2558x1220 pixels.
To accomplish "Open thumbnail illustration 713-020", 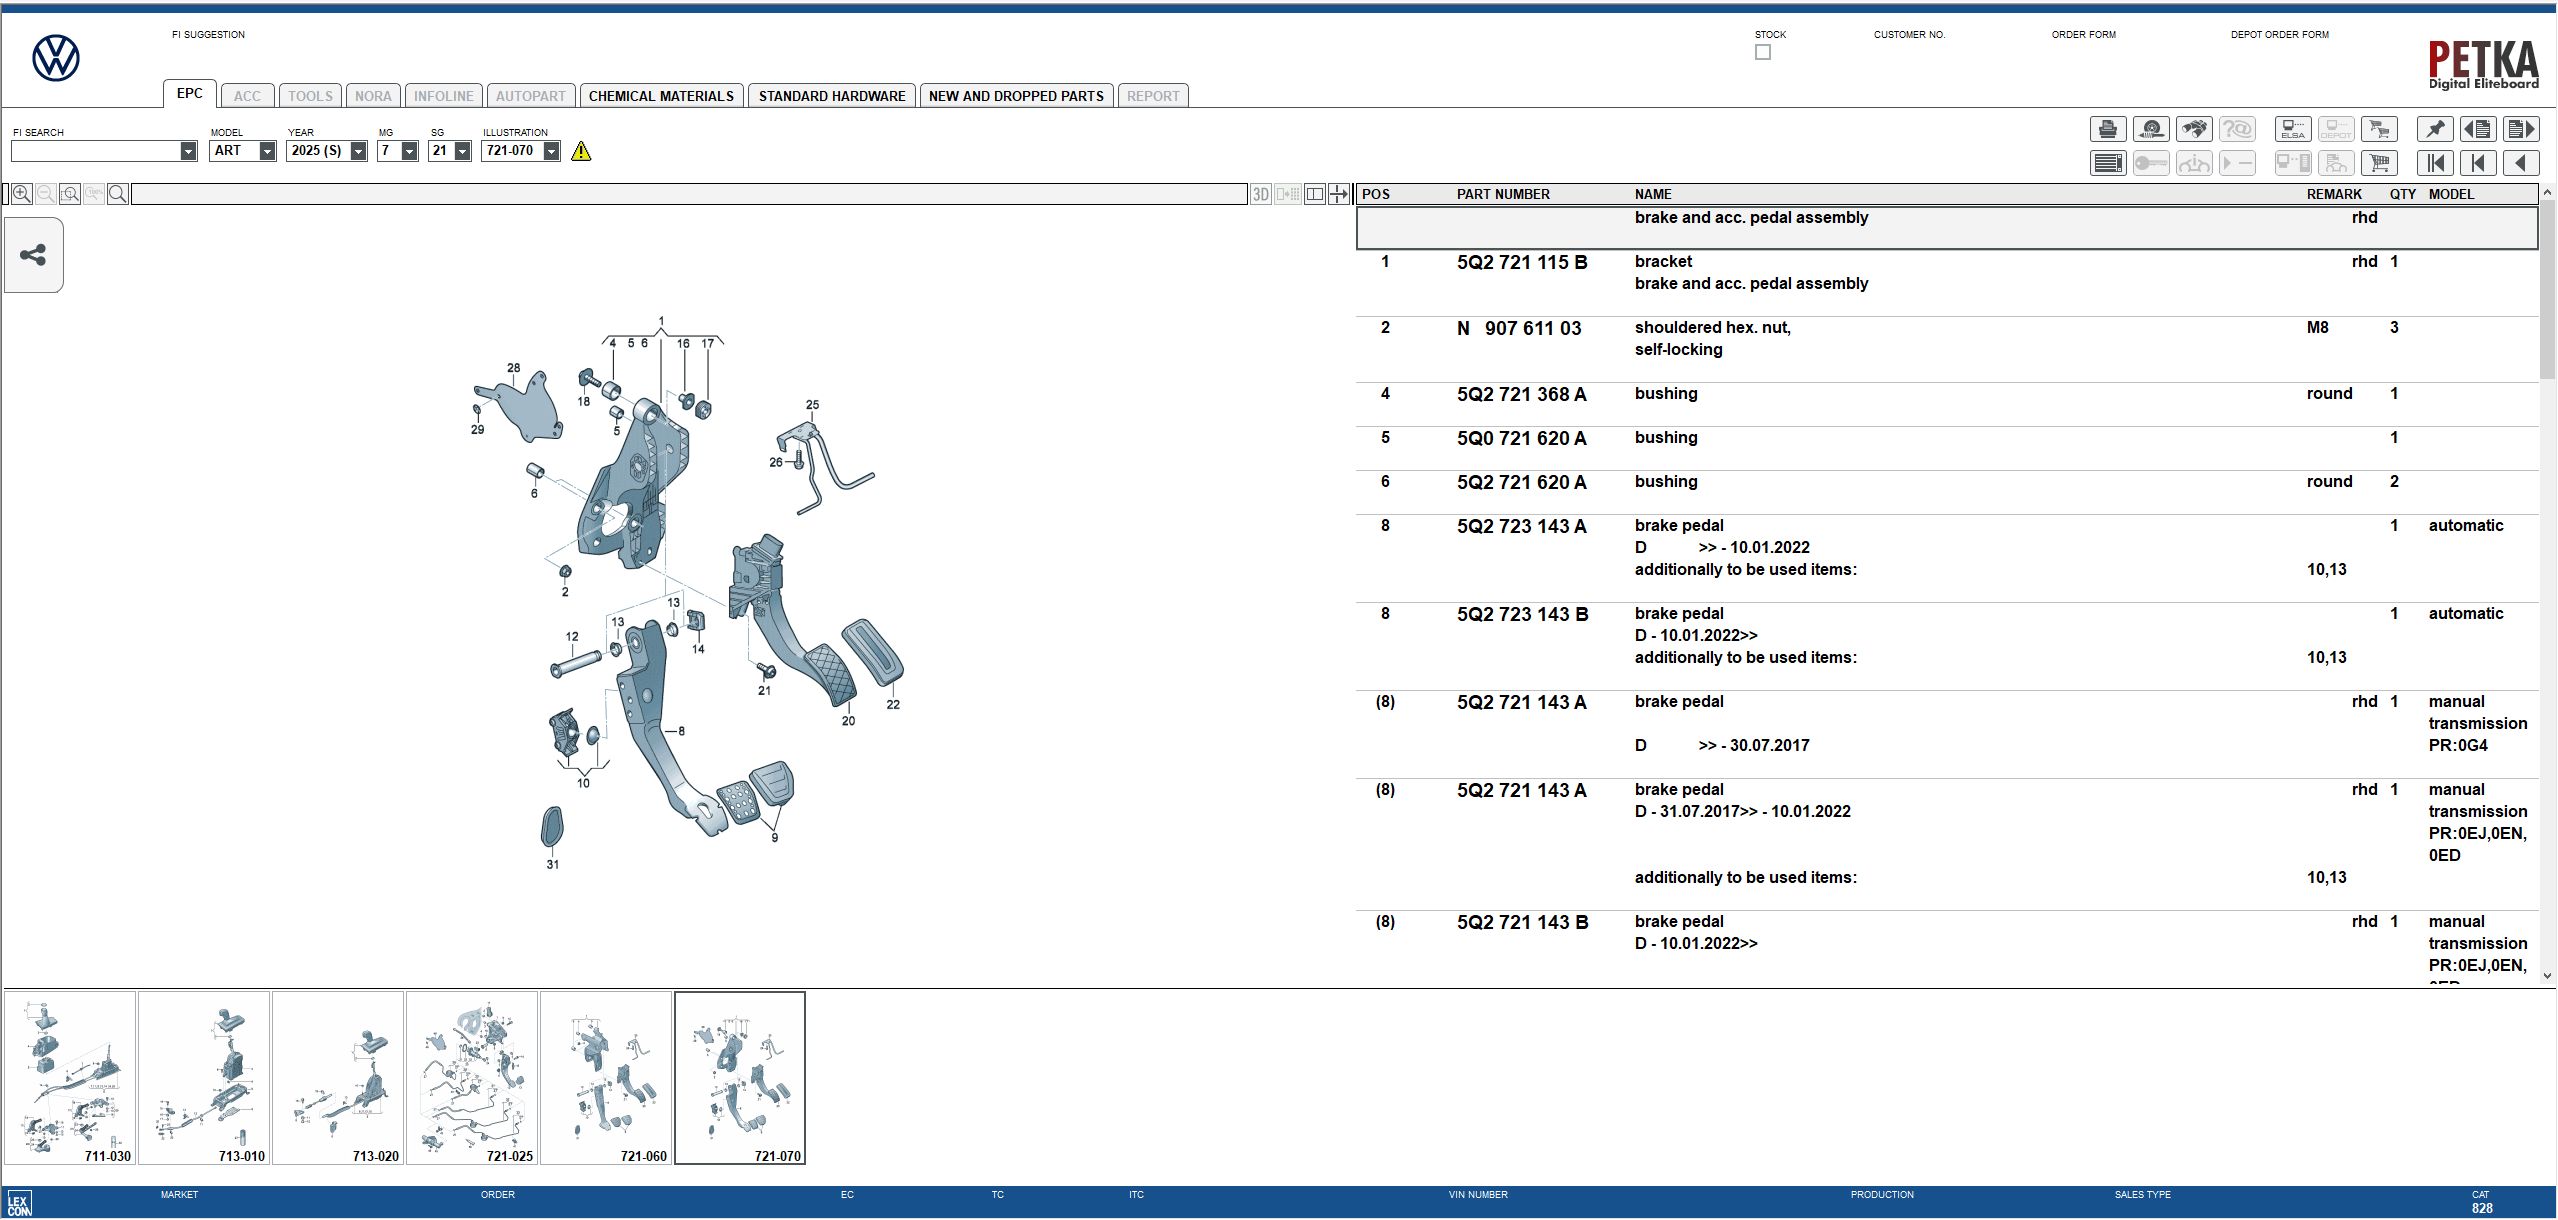I will tap(338, 1078).
